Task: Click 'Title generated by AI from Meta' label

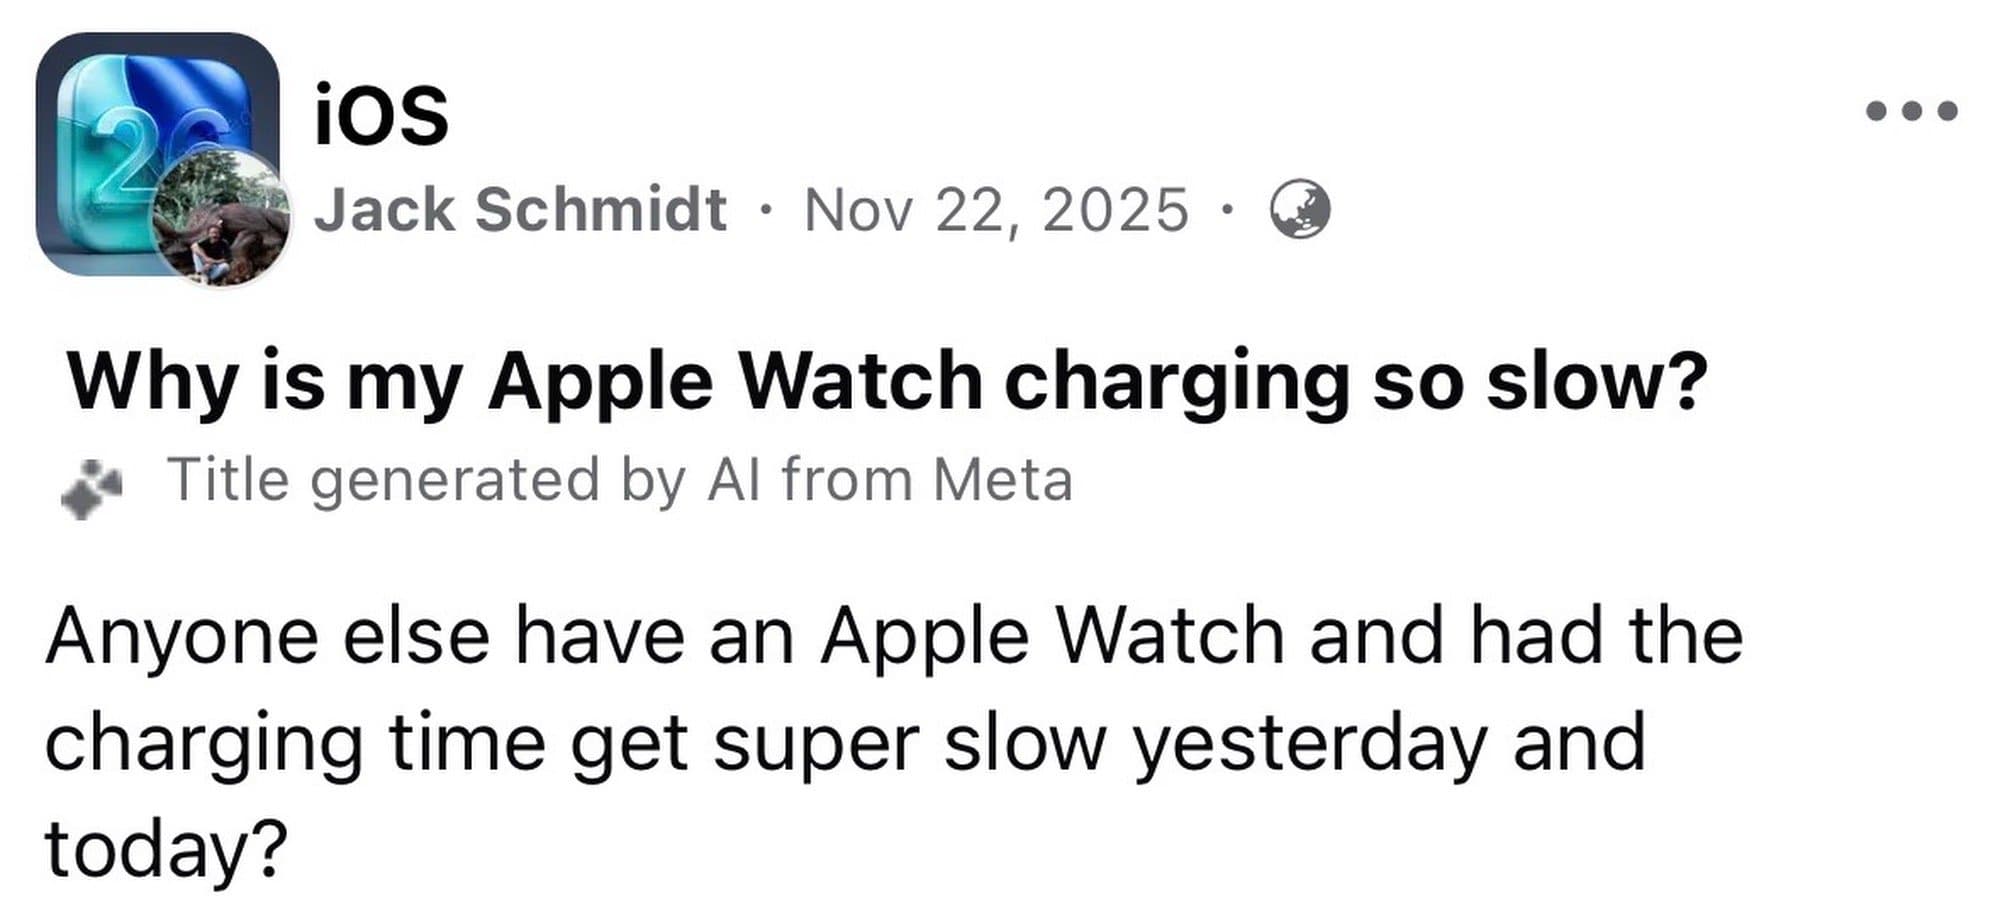Action: tap(619, 480)
